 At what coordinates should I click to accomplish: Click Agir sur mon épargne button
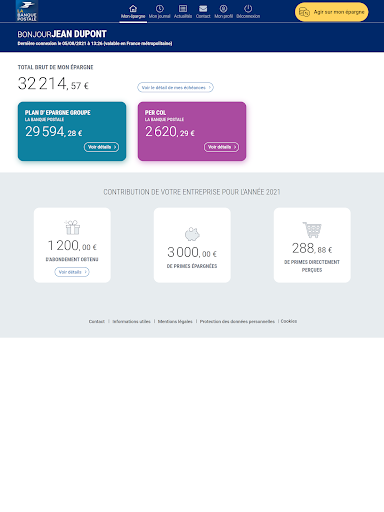[332, 12]
